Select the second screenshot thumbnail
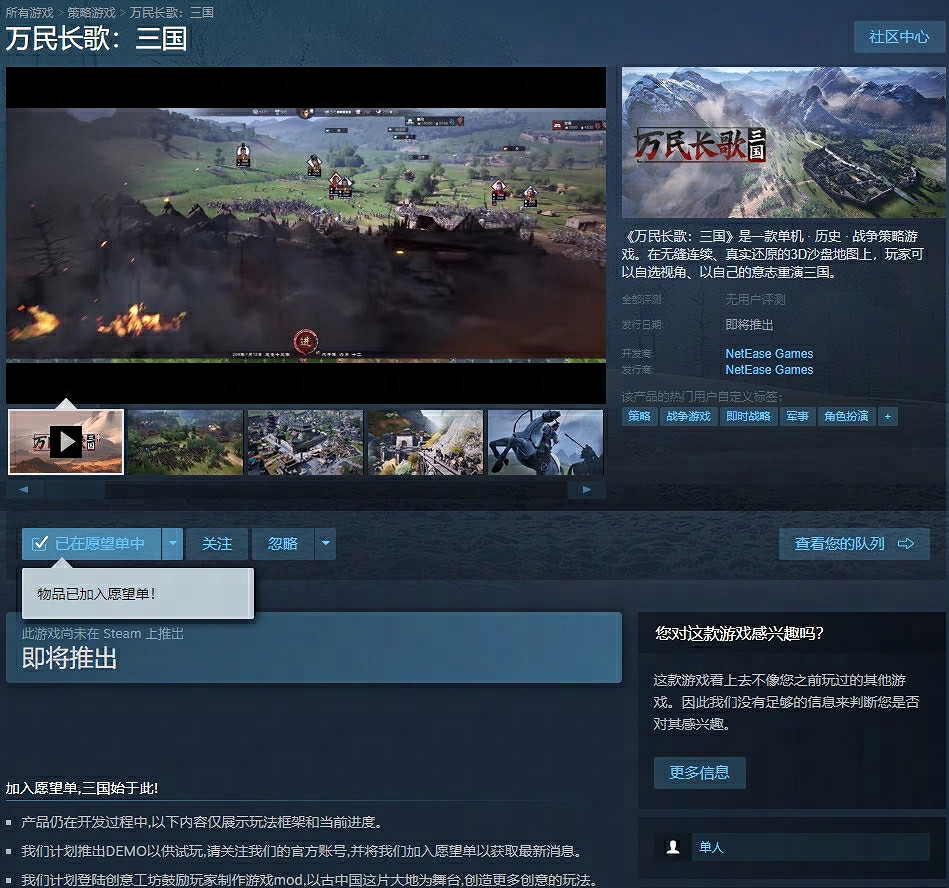 tap(185, 441)
